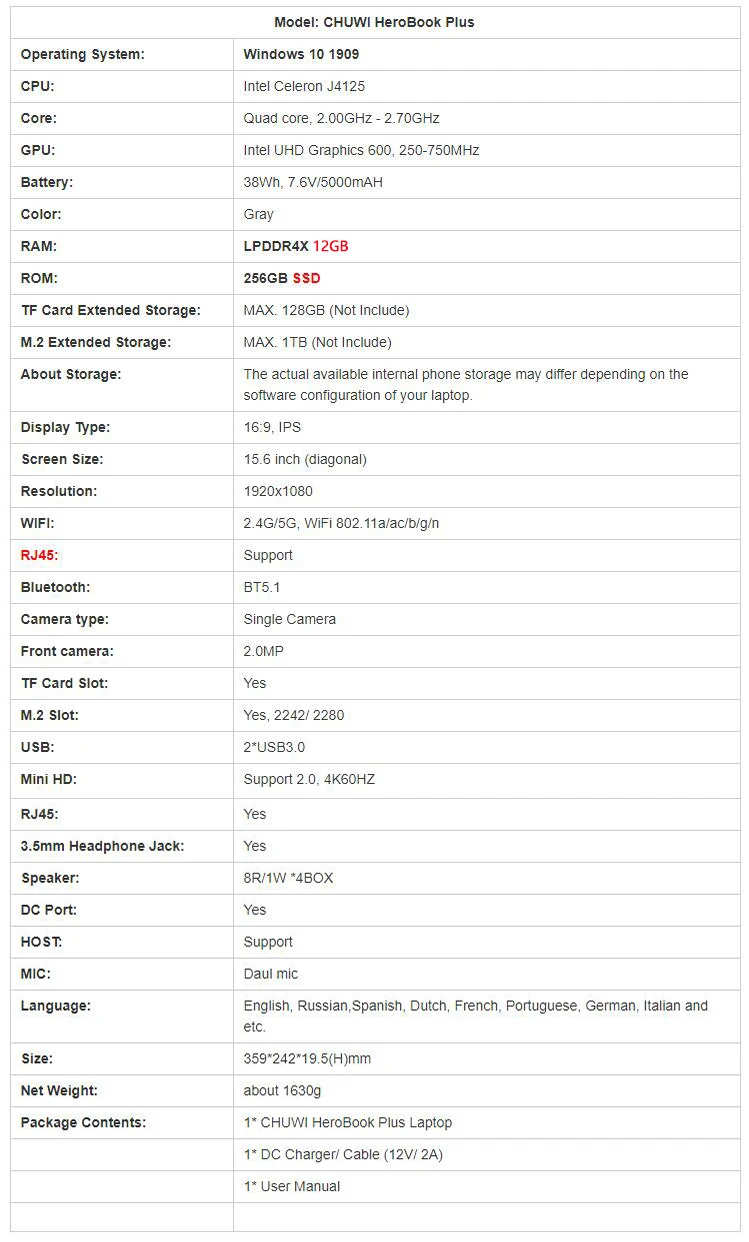Click the '8R/1W *4BOX' speaker value
Viewport: 749px width, 1242px height.
coord(288,878)
